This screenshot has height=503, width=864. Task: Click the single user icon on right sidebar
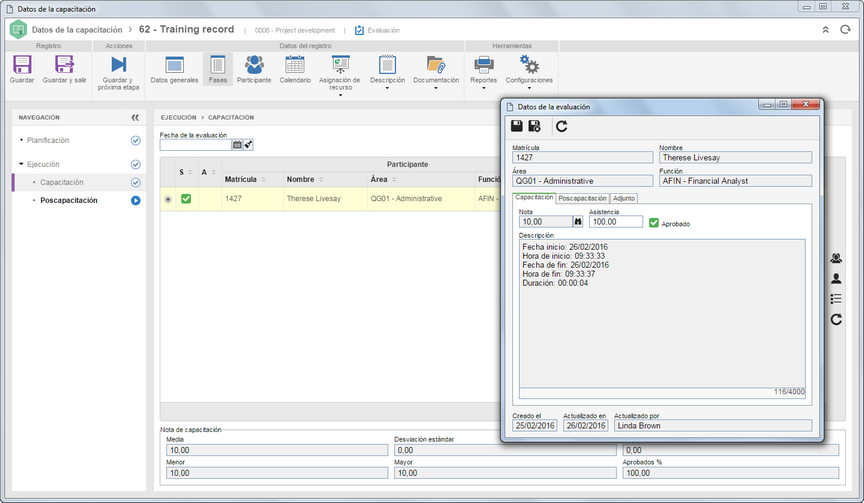tap(836, 278)
